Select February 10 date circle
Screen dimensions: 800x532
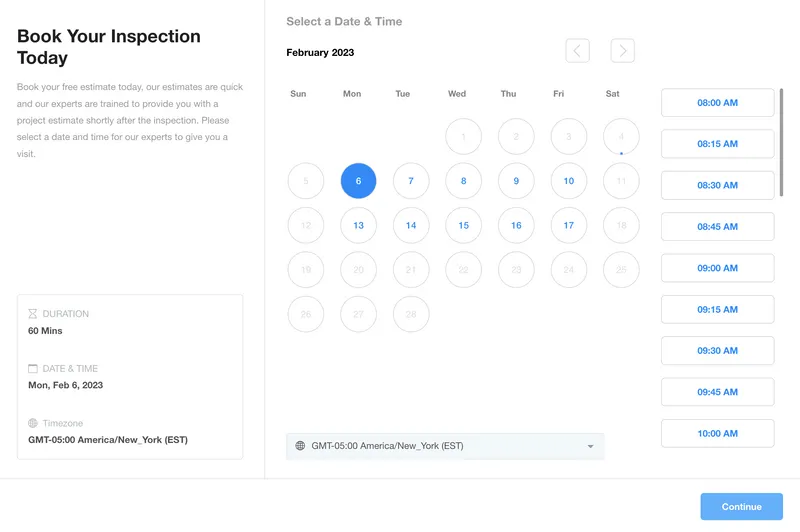coord(568,181)
